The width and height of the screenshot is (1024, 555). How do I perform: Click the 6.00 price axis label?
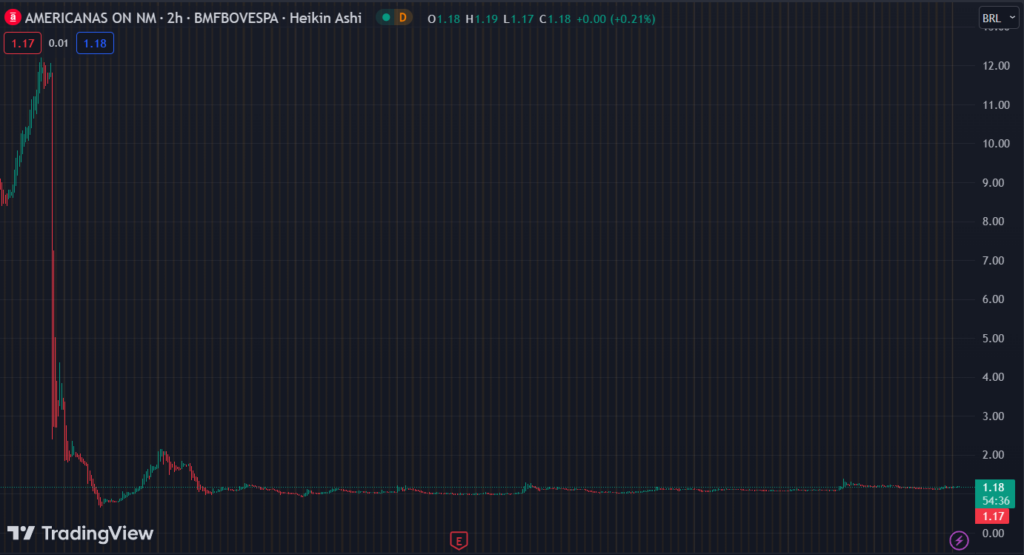[x=993, y=299]
